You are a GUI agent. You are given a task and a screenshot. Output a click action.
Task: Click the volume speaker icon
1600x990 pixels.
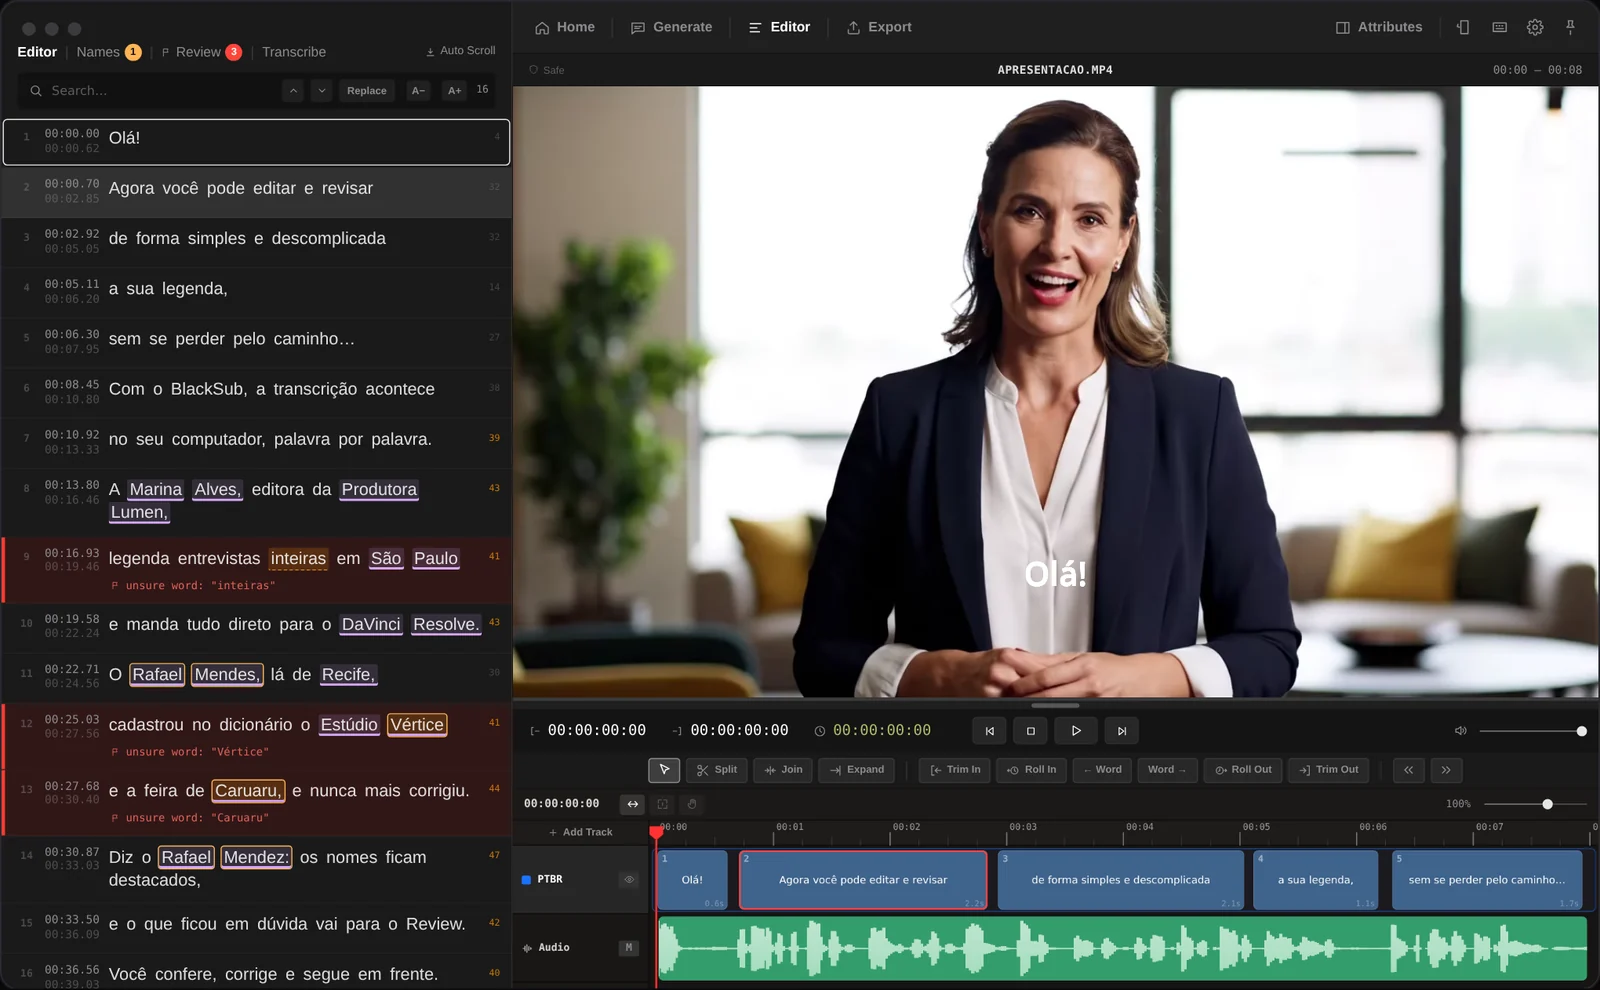[x=1461, y=731]
